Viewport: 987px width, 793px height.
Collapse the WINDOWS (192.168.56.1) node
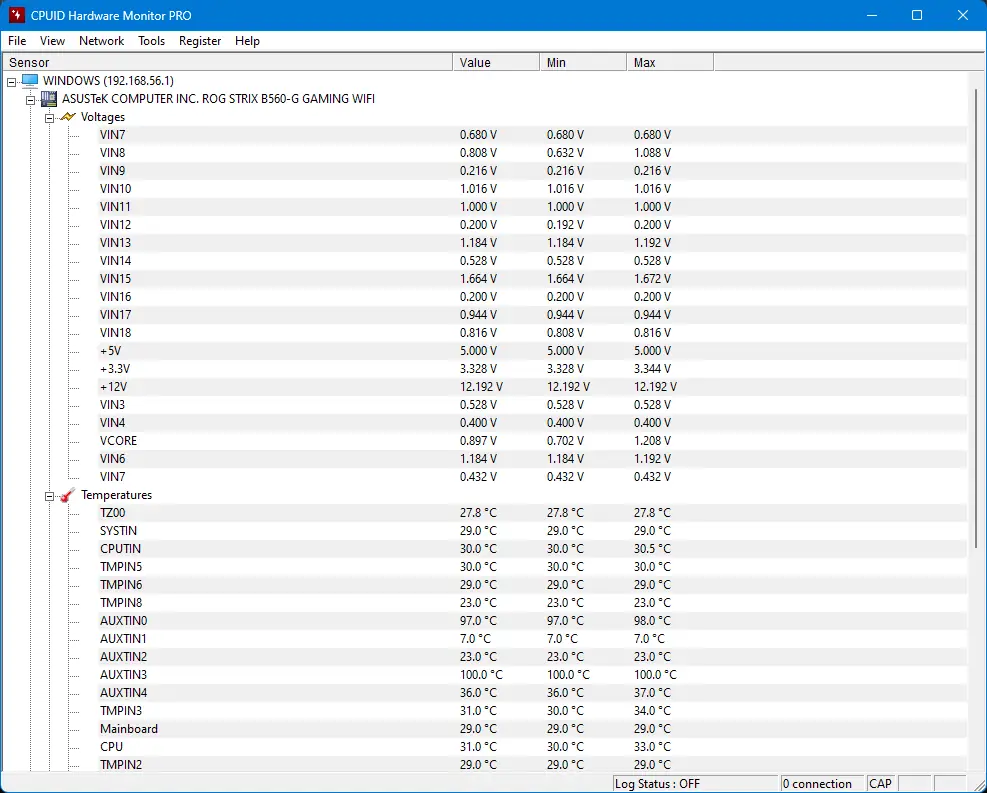pyautogui.click(x=11, y=82)
